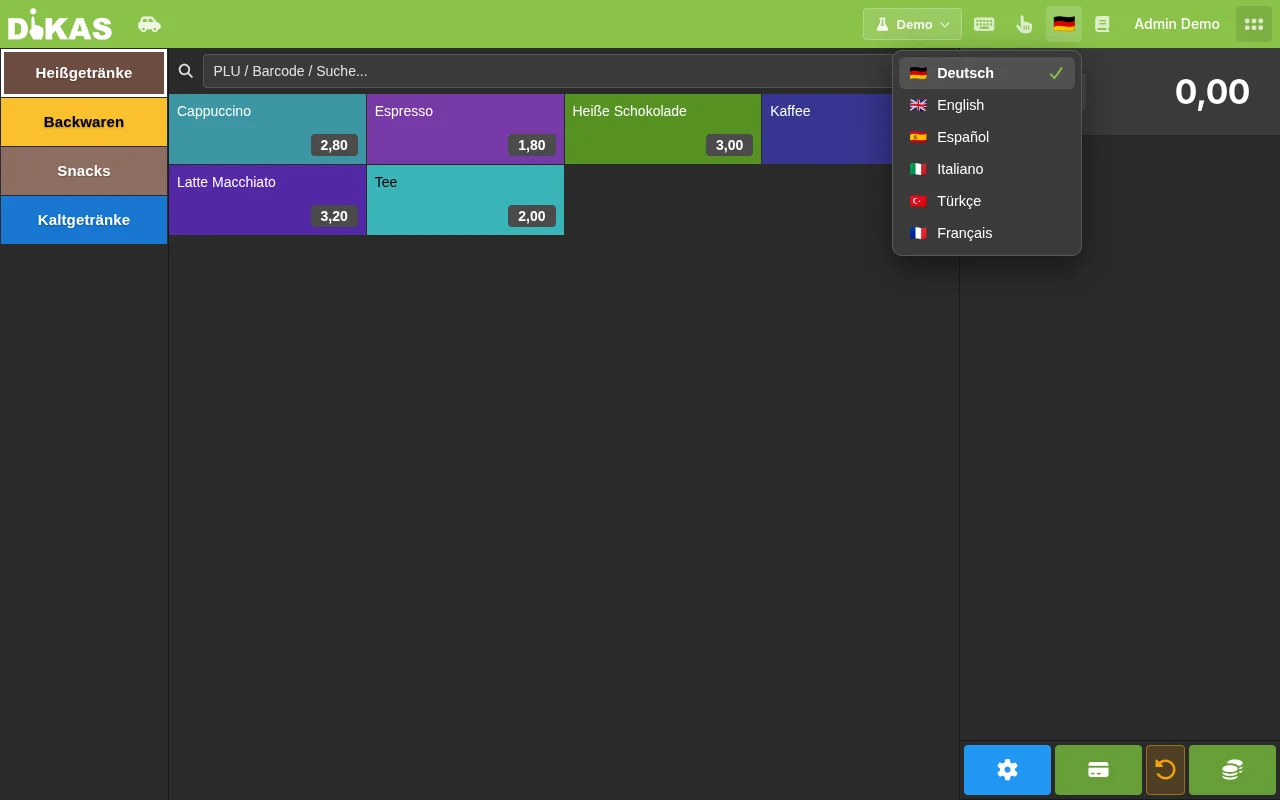Image resolution: width=1280 pixels, height=800 pixels.
Task: Click the green coins cash button
Action: (x=1232, y=770)
